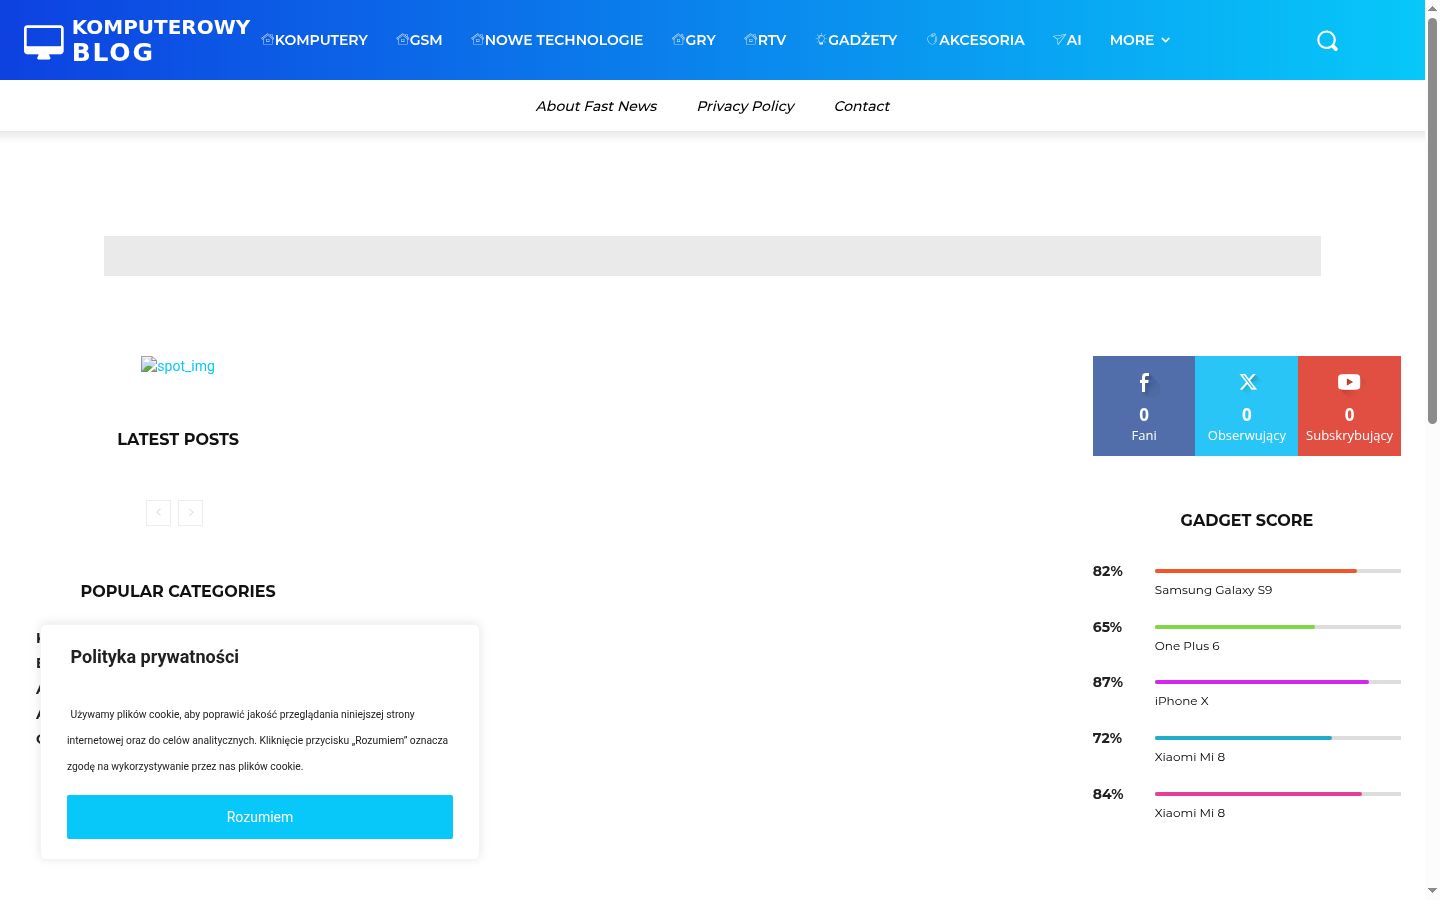
Task: Click the grey banner placeholder below the header
Action: (712, 256)
